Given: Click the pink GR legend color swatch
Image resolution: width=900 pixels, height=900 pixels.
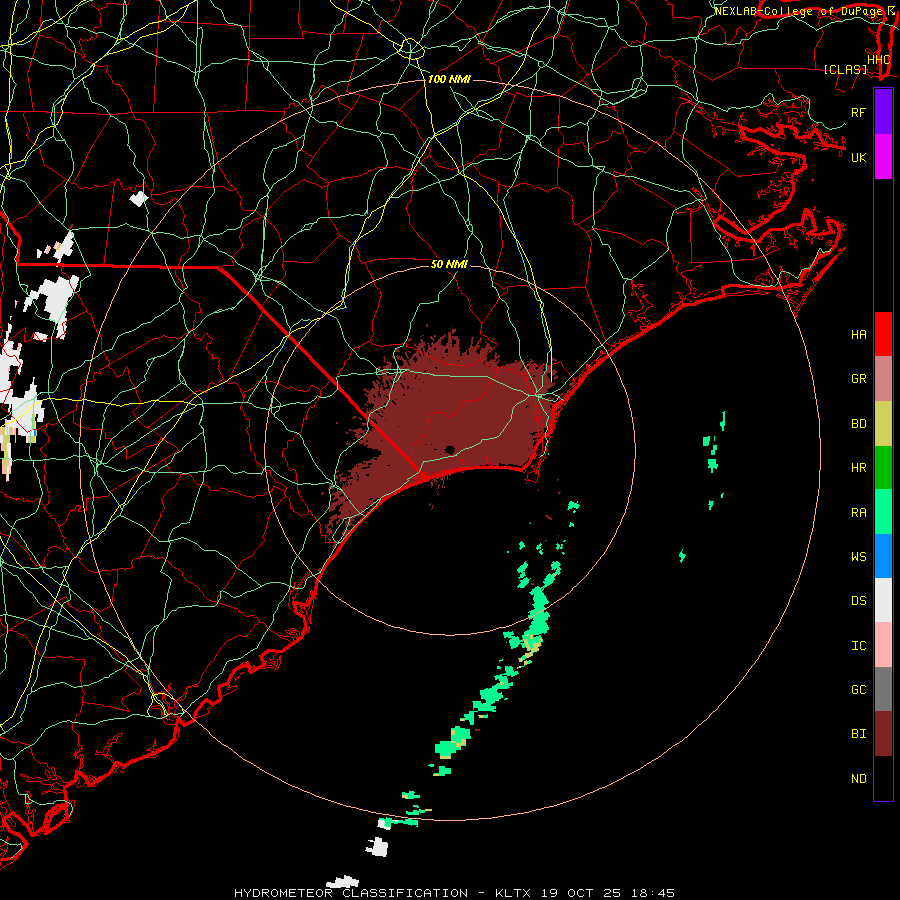Looking at the screenshot, I should point(883,379).
